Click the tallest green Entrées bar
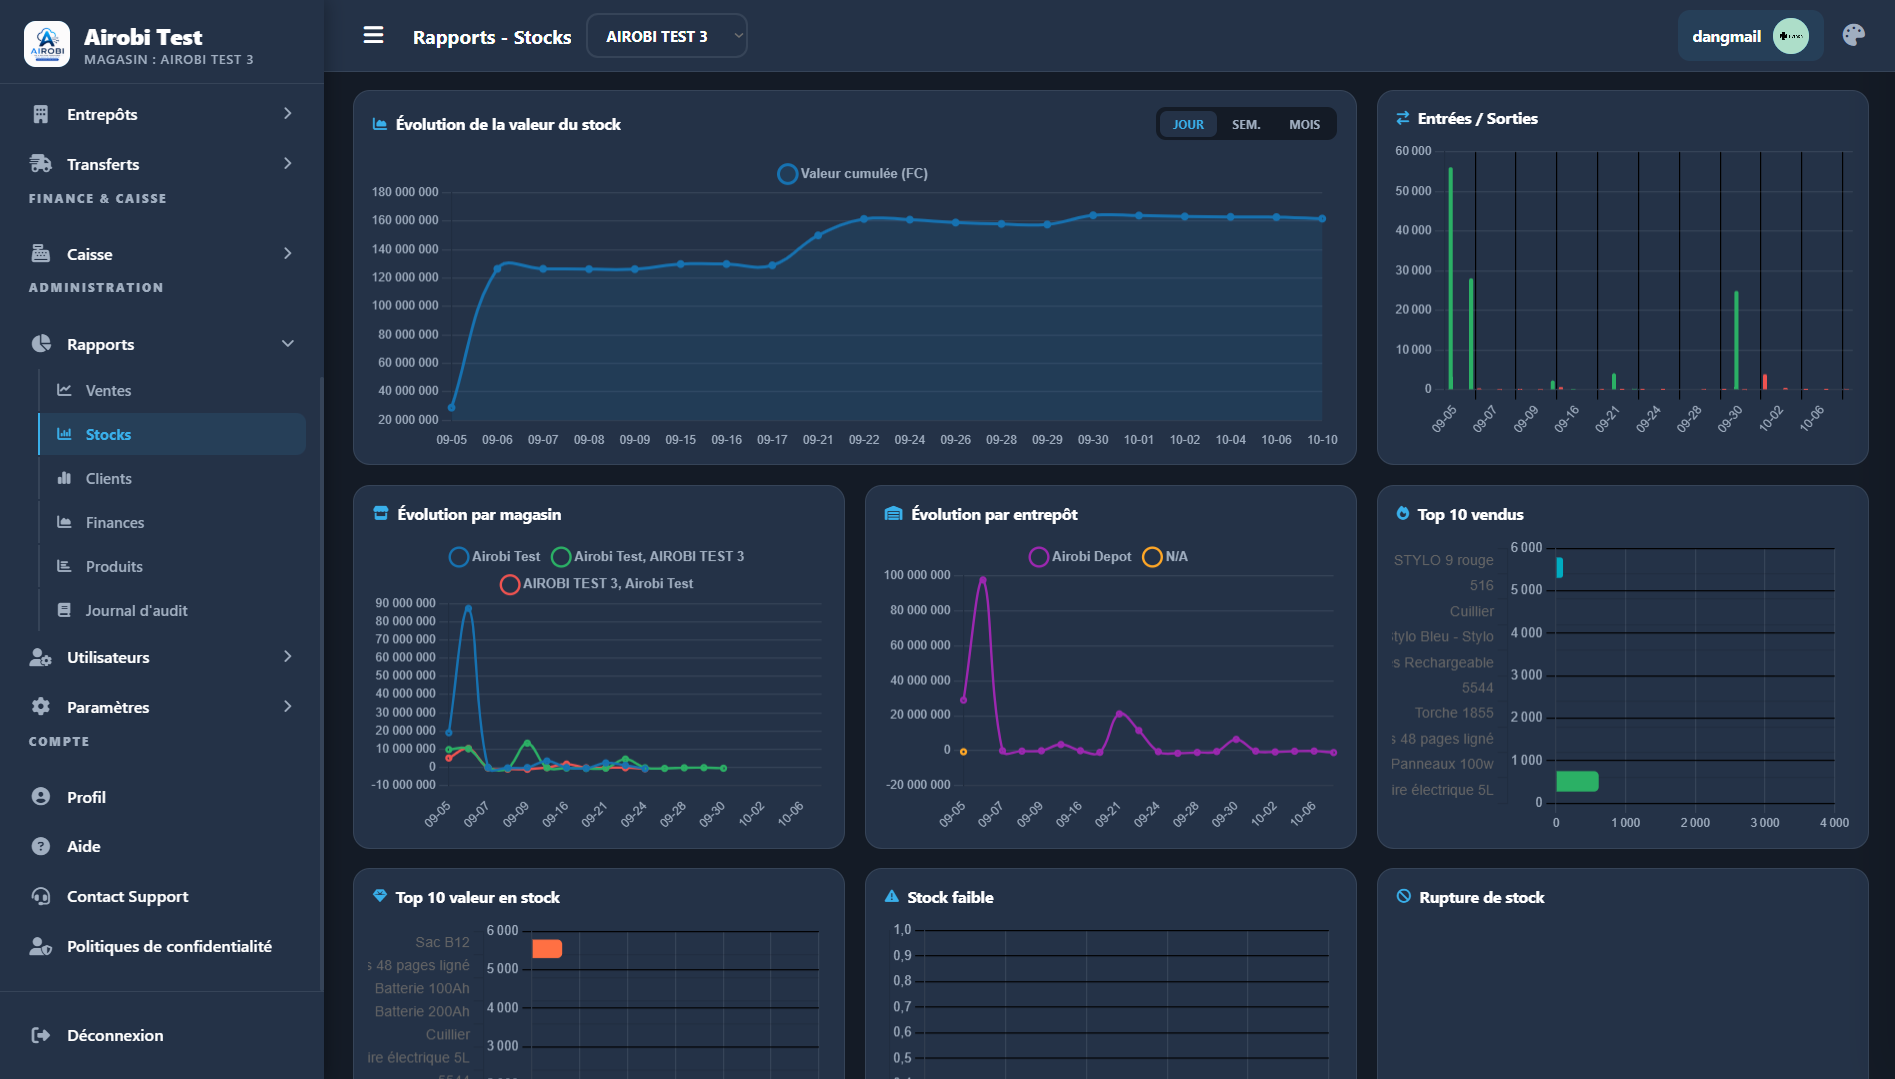The height and width of the screenshot is (1079, 1895). coord(1451,278)
